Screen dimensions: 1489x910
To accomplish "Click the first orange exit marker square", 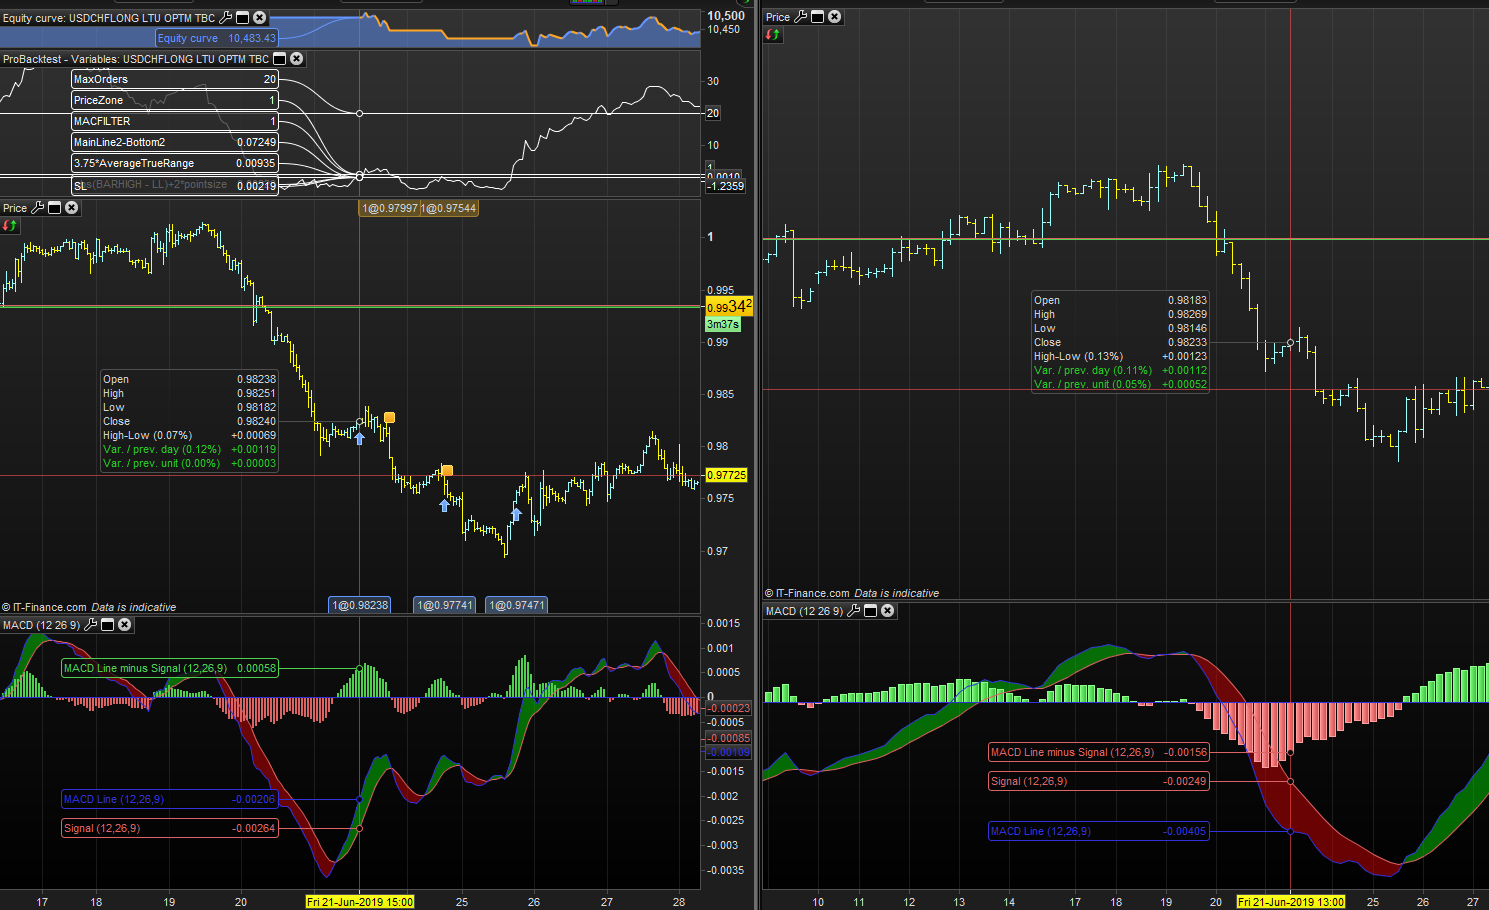I will point(389,418).
